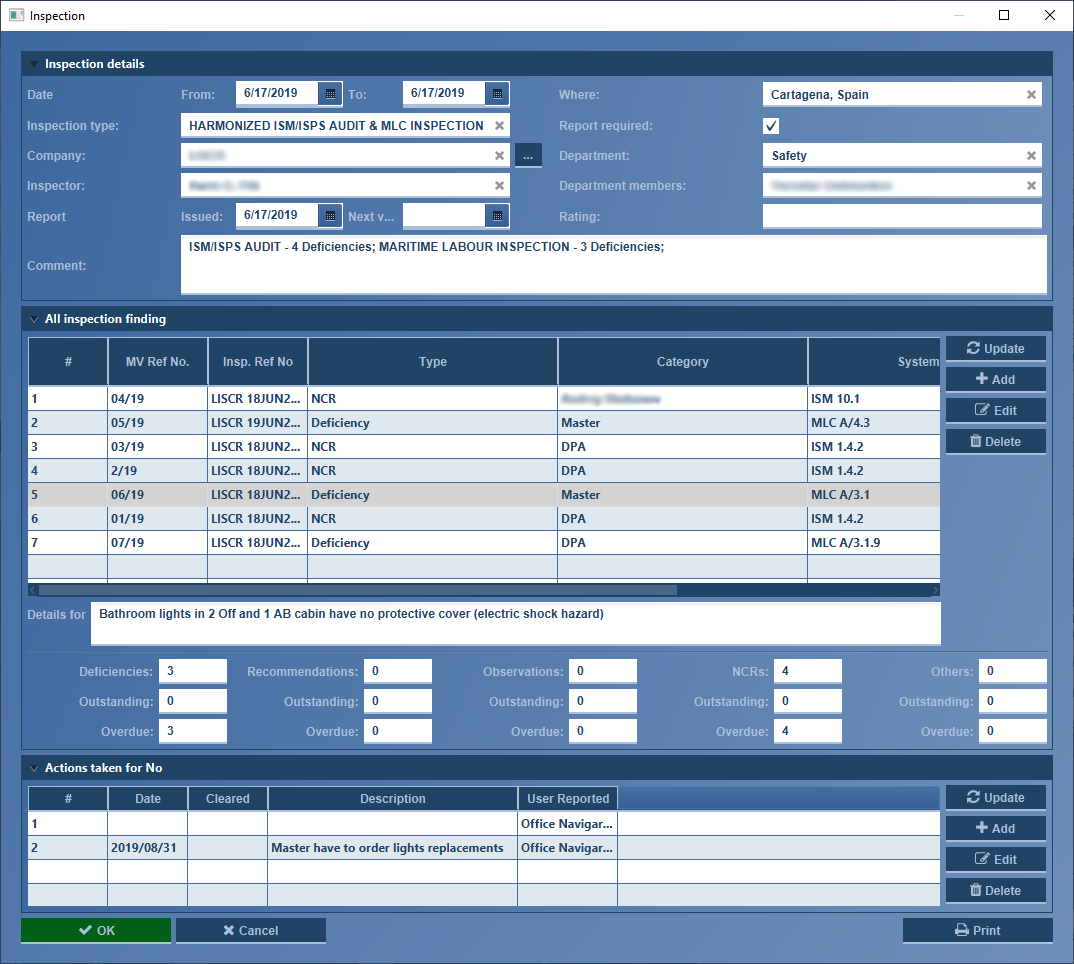Collapse the Inspection details section

pyautogui.click(x=33, y=63)
